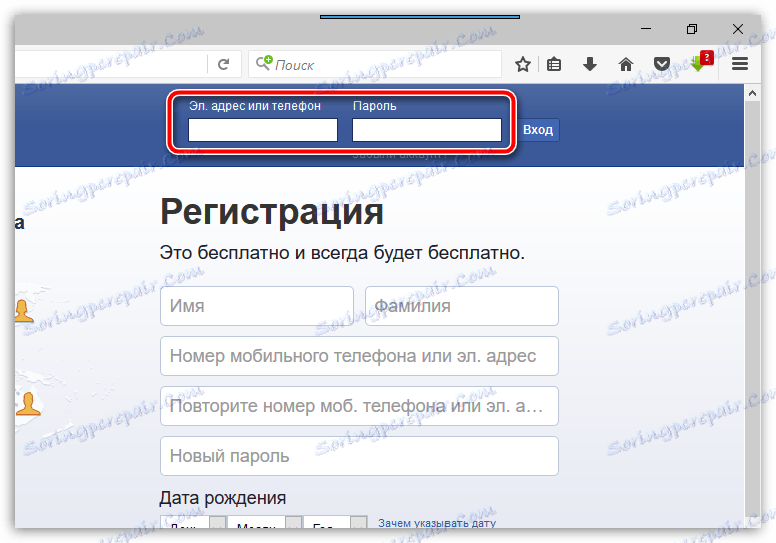The image size is (776, 543).
Task: Click the Новый пароль field
Action: (359, 456)
